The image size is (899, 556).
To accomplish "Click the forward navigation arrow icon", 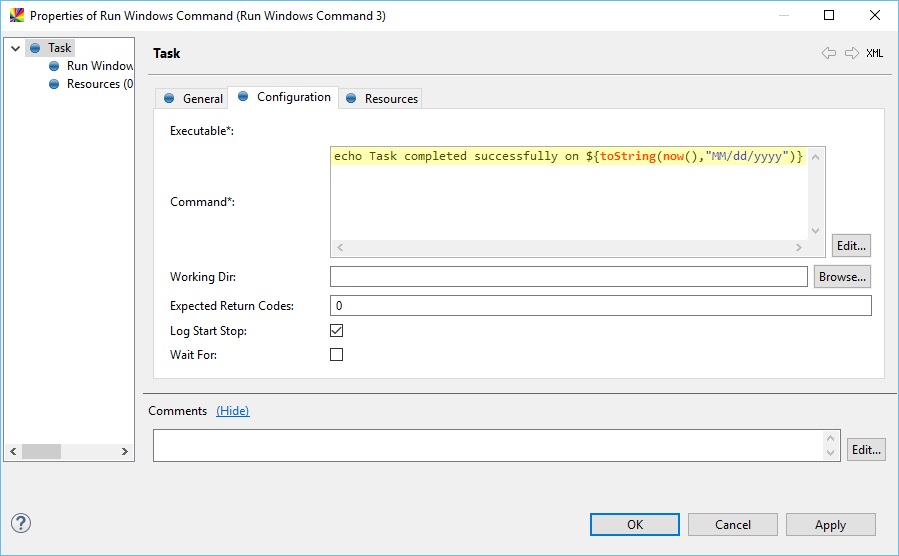I will 851,53.
